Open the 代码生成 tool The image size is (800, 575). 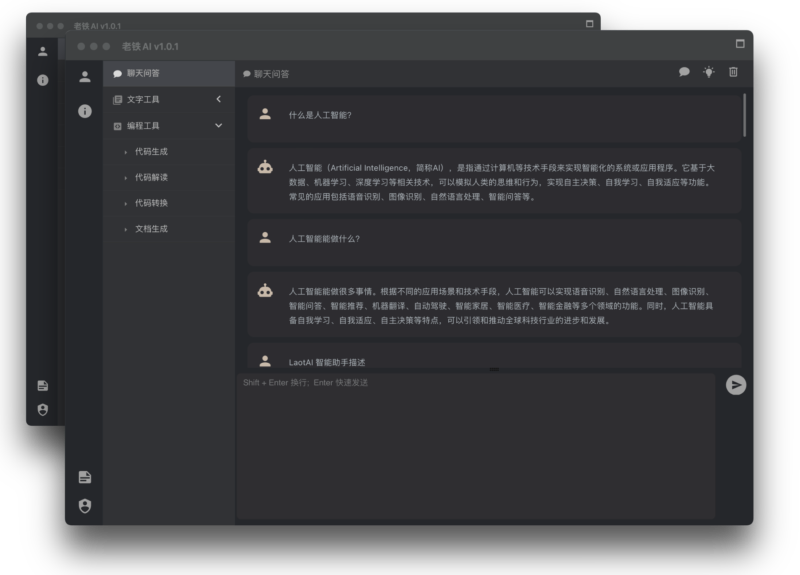[x=151, y=152]
